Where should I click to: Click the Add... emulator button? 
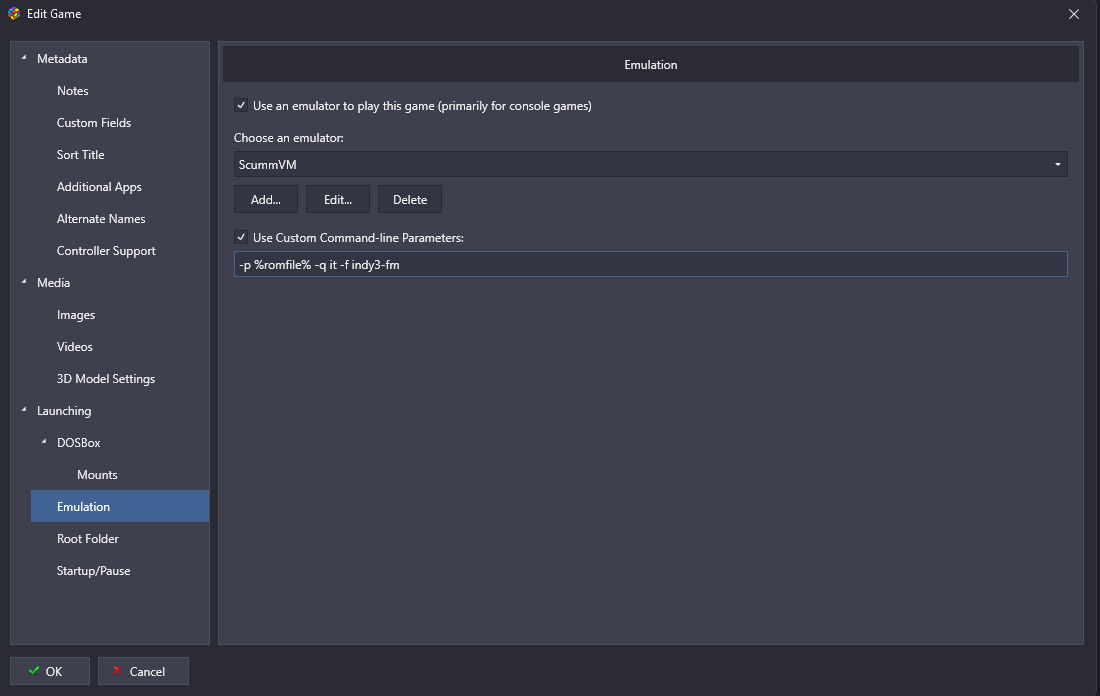pyautogui.click(x=266, y=199)
